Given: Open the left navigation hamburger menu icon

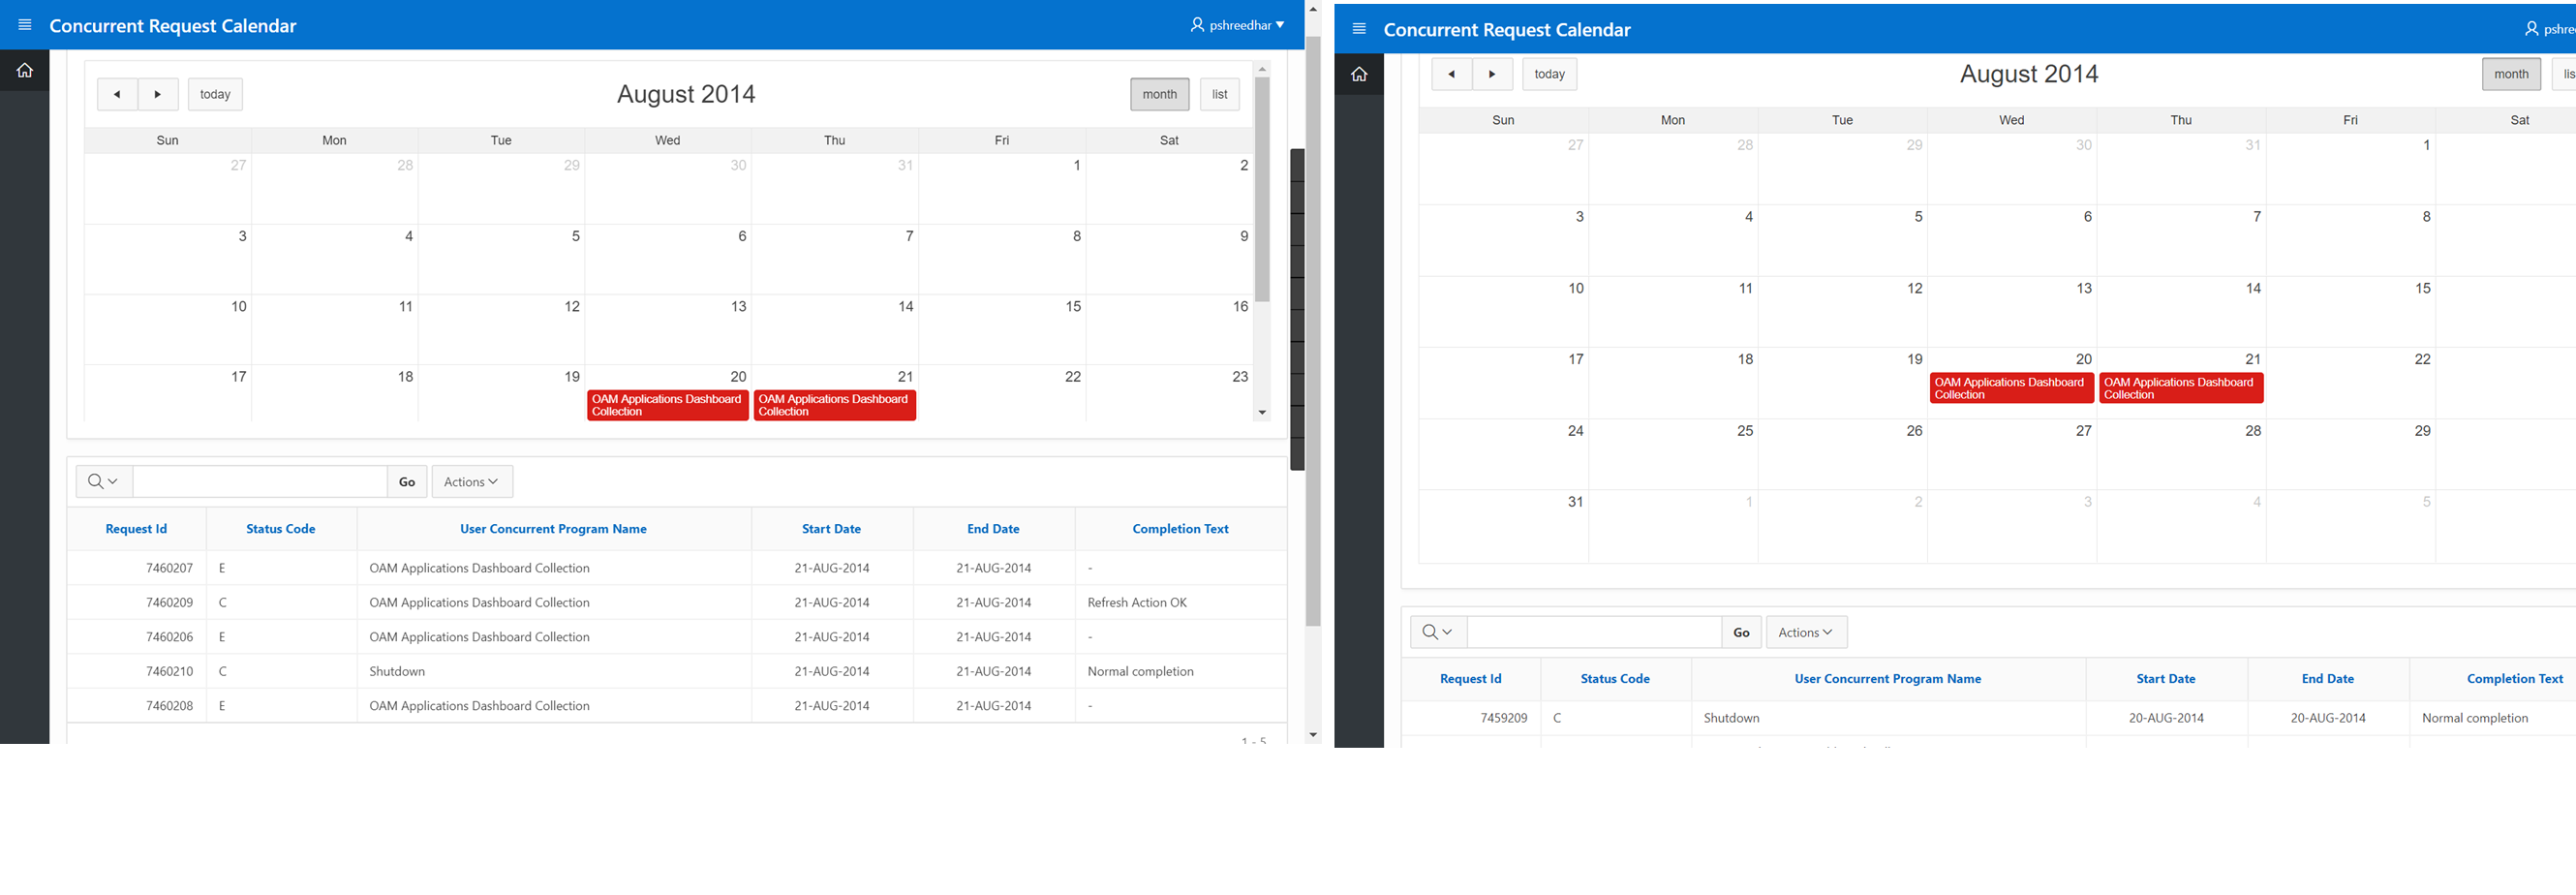Looking at the screenshot, I should tap(24, 25).
